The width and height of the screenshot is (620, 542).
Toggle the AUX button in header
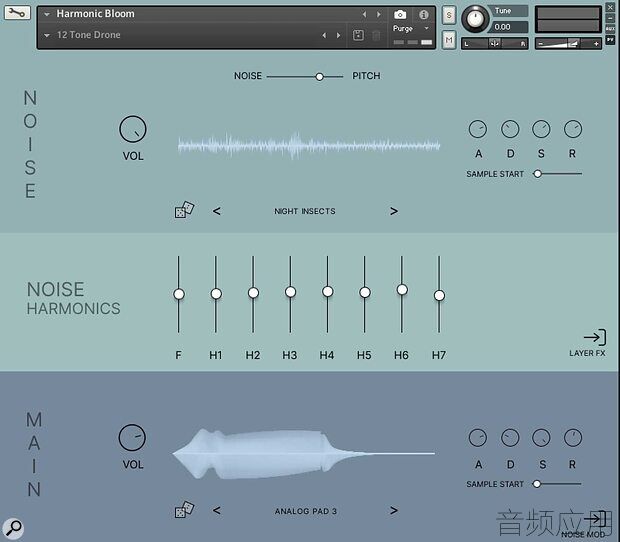[x=610, y=29]
